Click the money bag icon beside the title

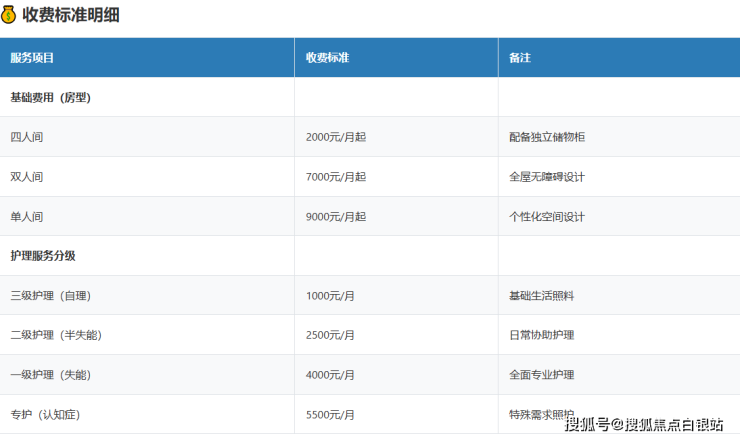(x=9, y=15)
